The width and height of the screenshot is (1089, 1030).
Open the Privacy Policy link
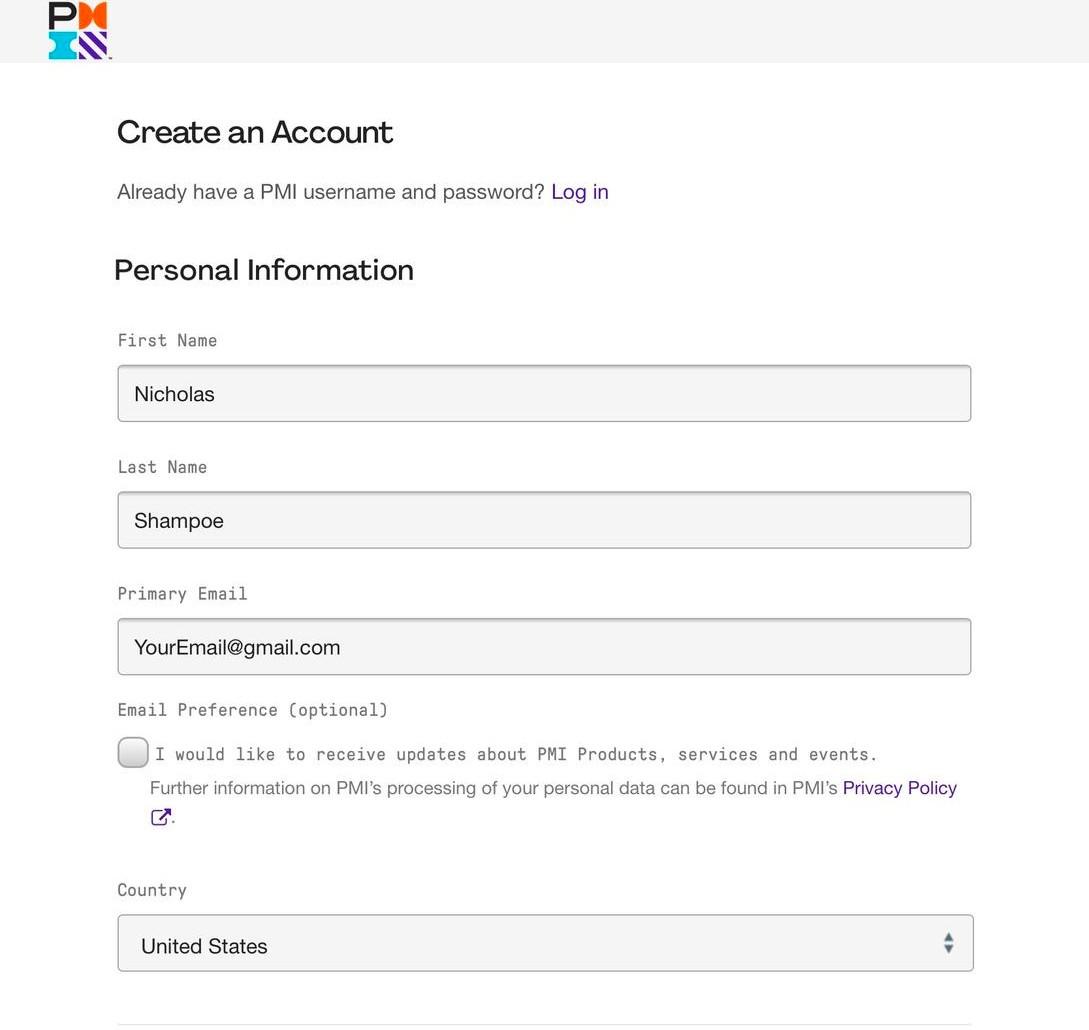(x=899, y=788)
